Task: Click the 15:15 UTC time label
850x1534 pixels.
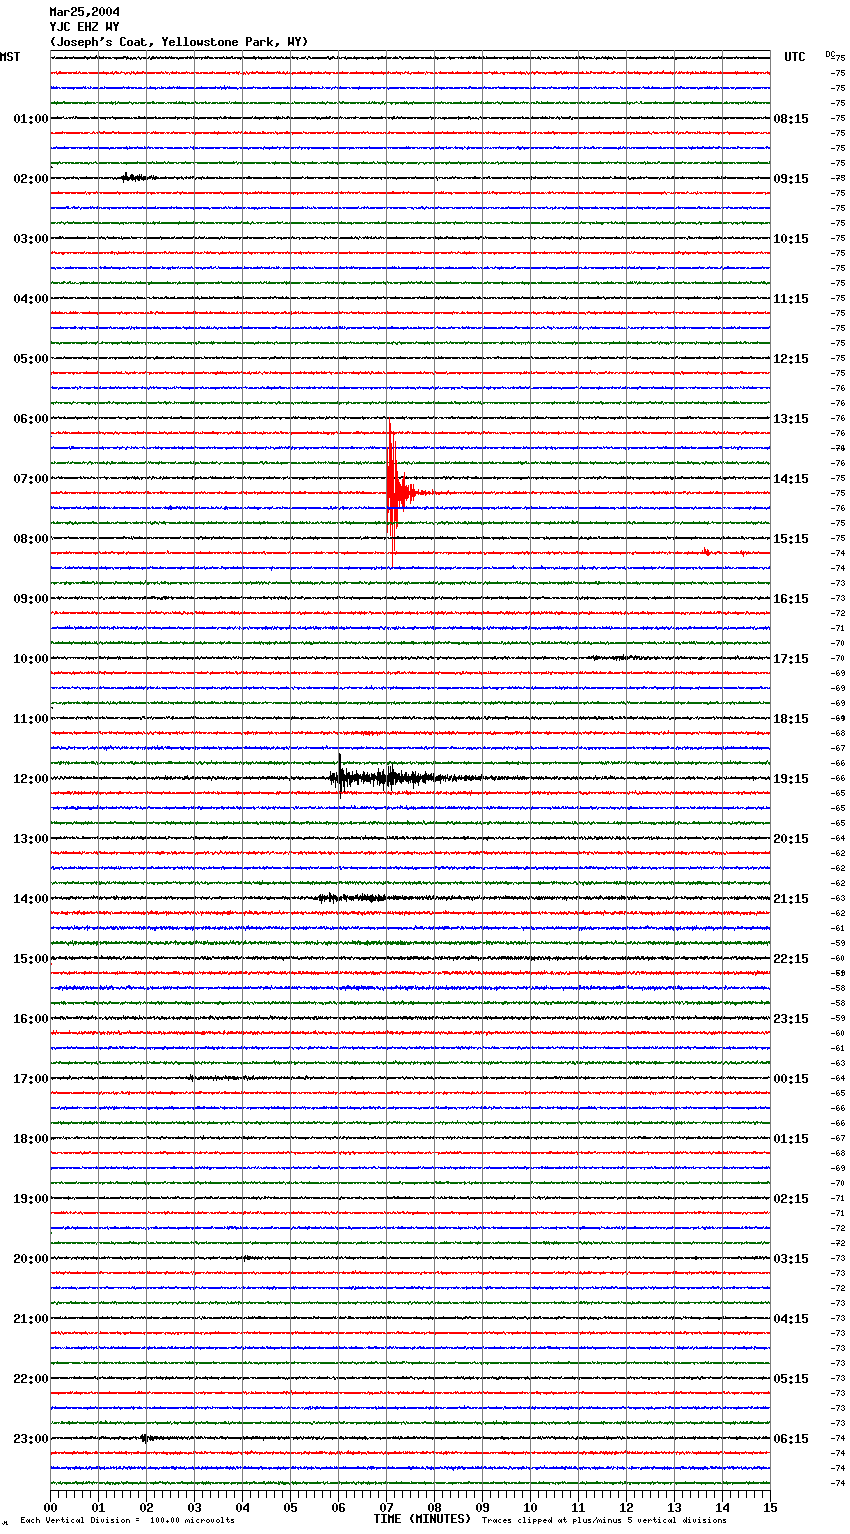Action: click(x=791, y=539)
